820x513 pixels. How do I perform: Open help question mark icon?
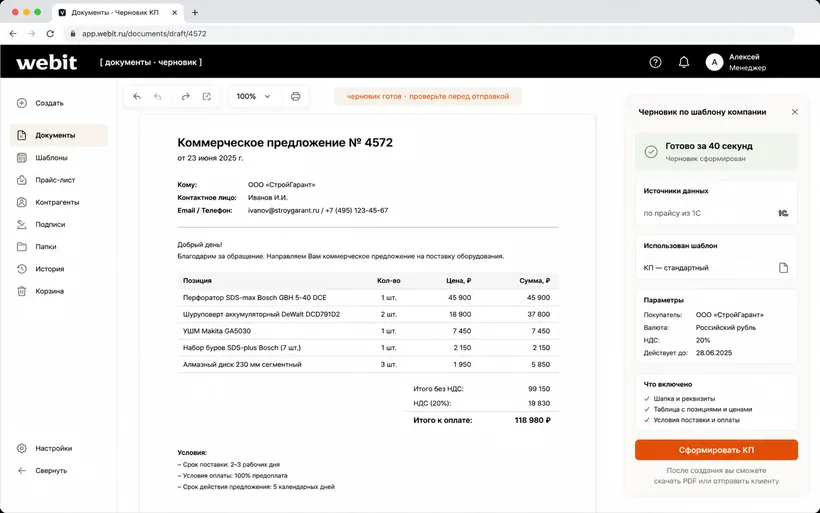point(655,62)
